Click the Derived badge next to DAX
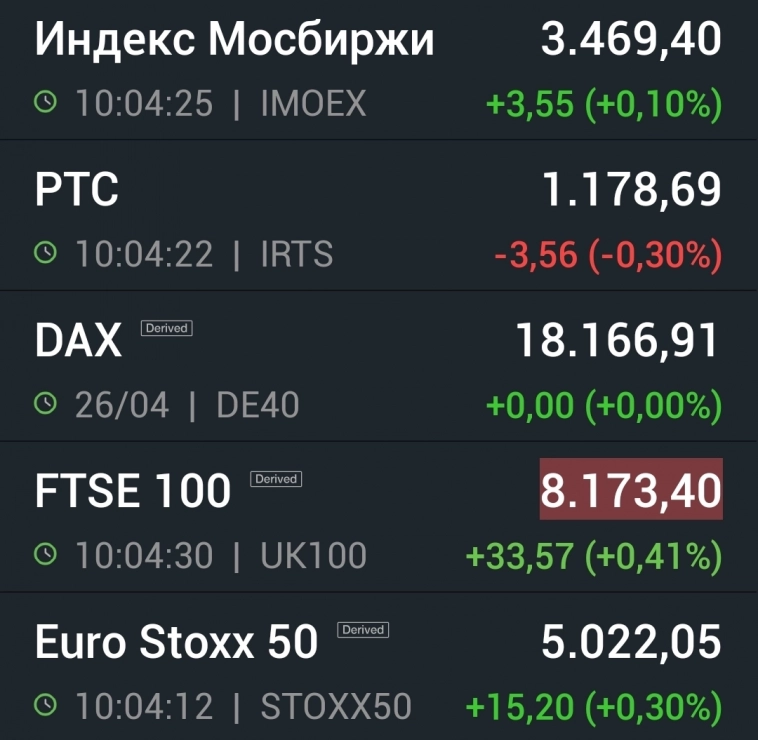The height and width of the screenshot is (740, 758). point(166,328)
